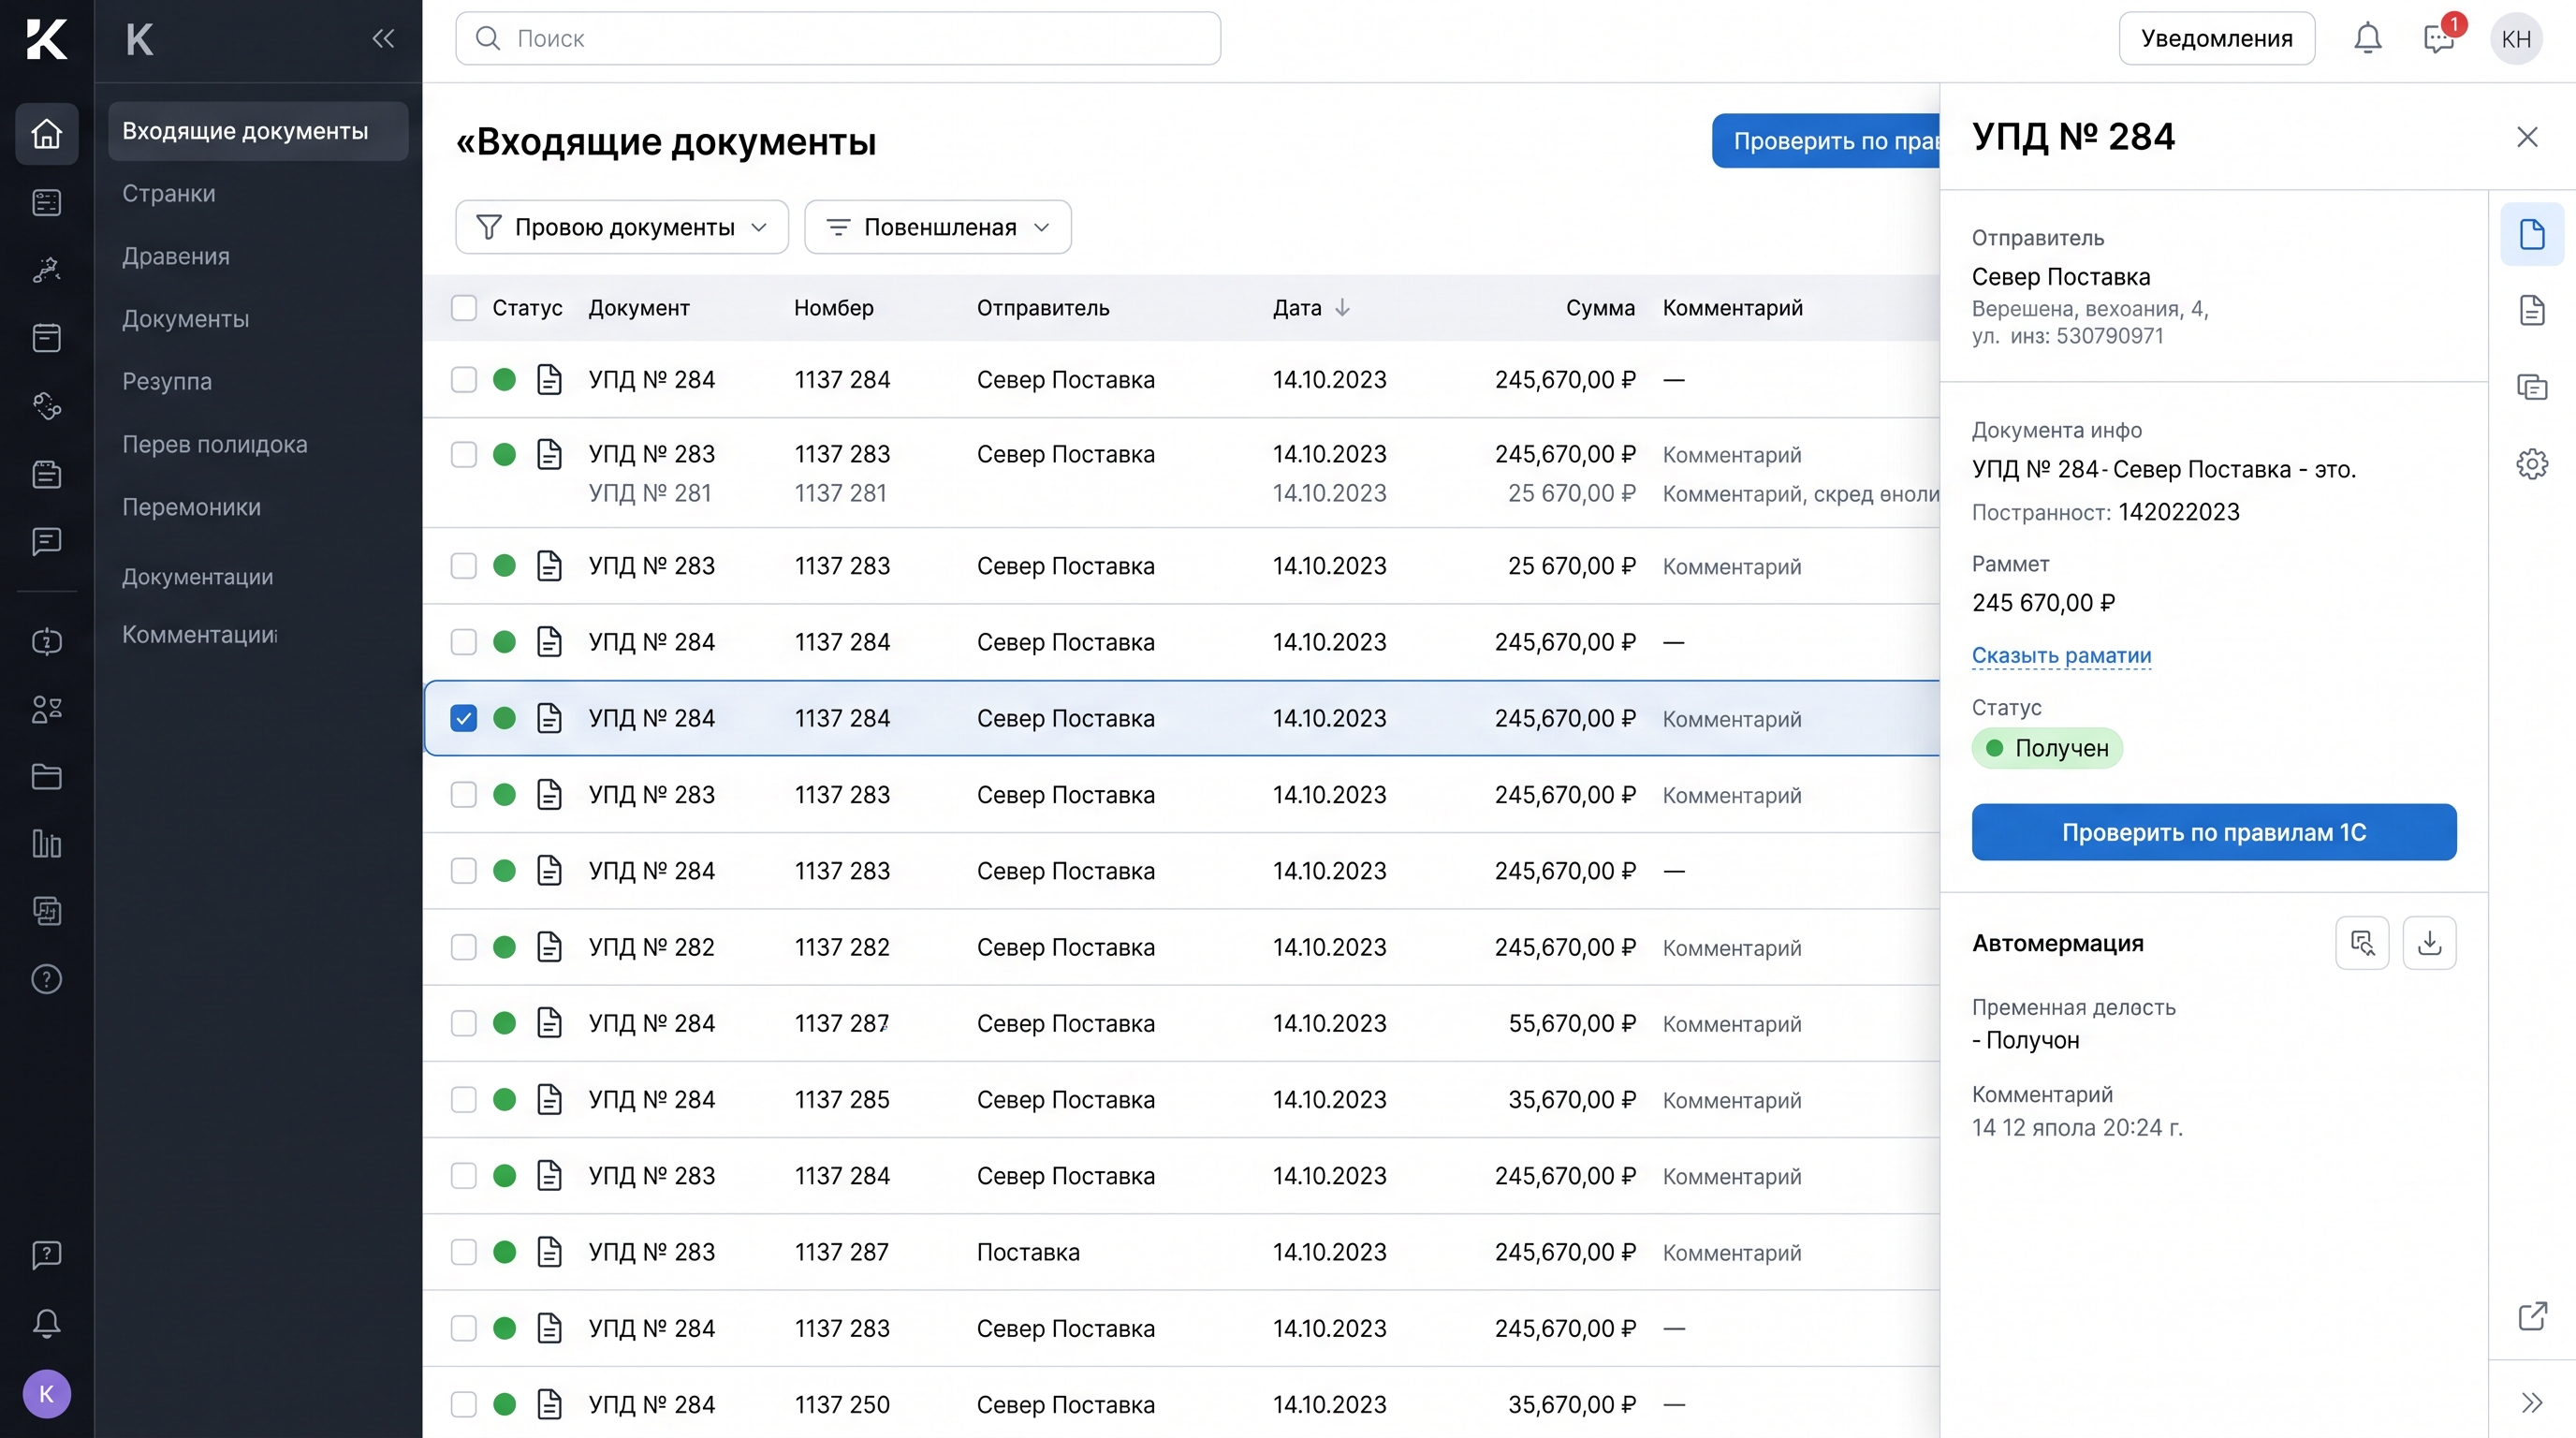Open Резуппа in sidebar
Screen dimensions: 2576x1438
[167, 382]
